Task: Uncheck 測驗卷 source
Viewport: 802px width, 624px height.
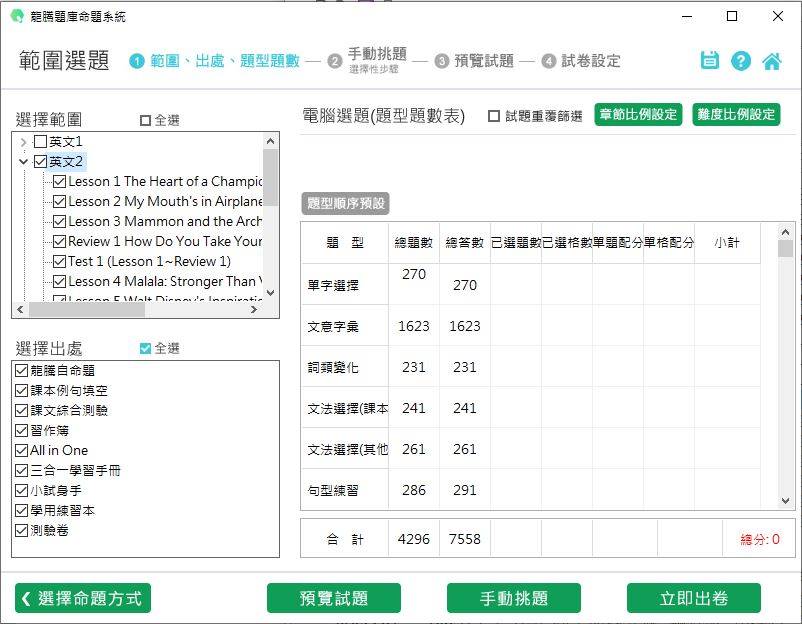Action: (21, 530)
